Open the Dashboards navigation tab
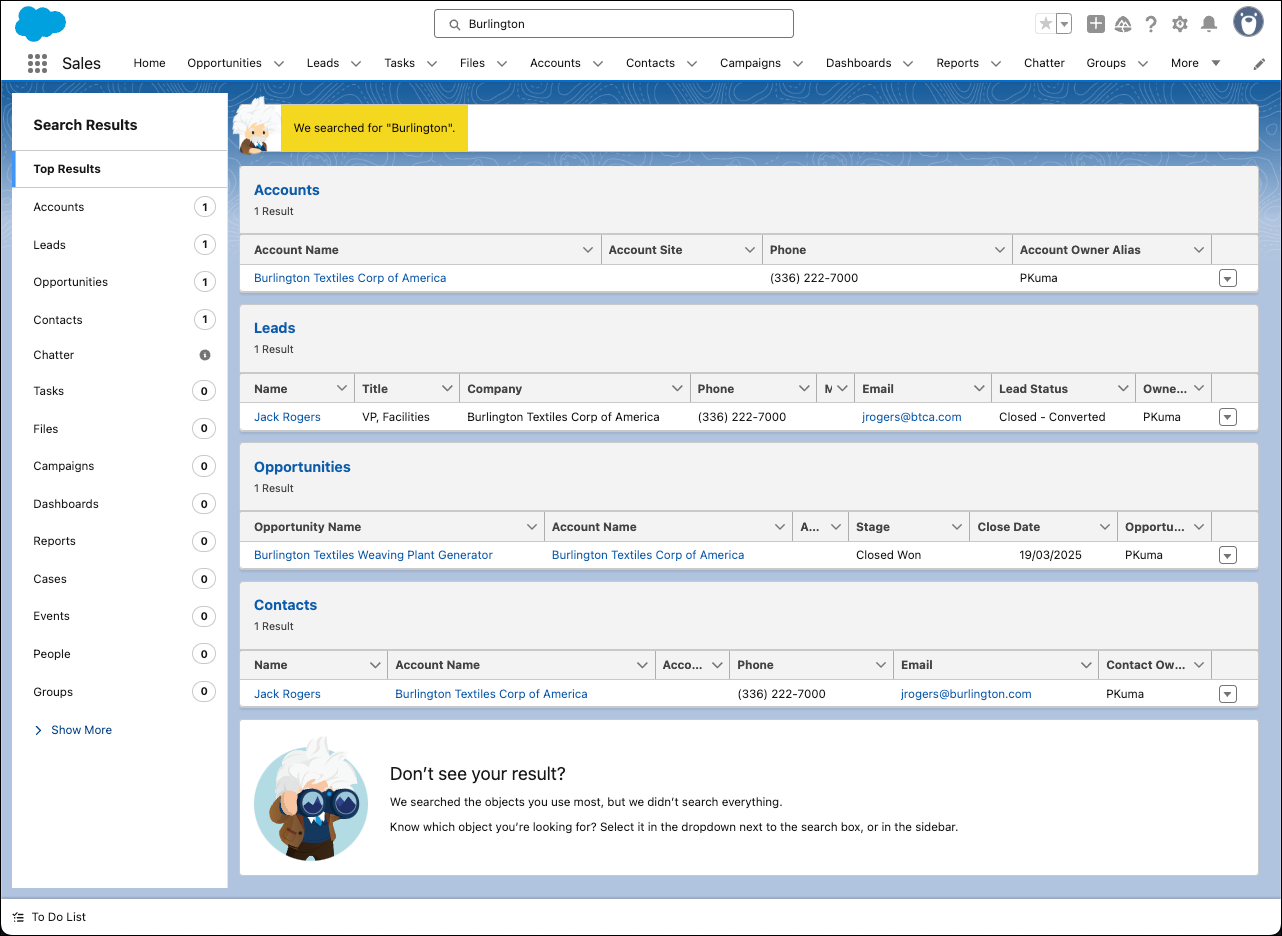The width and height of the screenshot is (1282, 936). pyautogui.click(x=858, y=63)
